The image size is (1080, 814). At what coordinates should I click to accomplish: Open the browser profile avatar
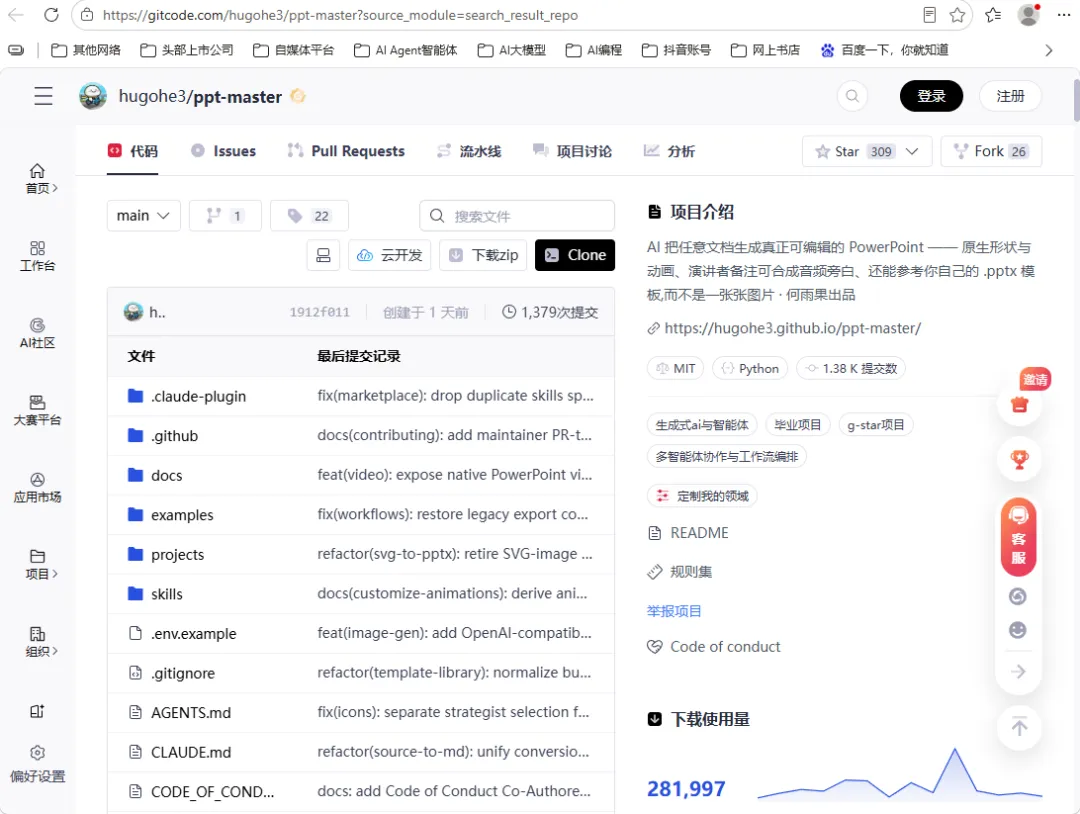(x=1029, y=15)
